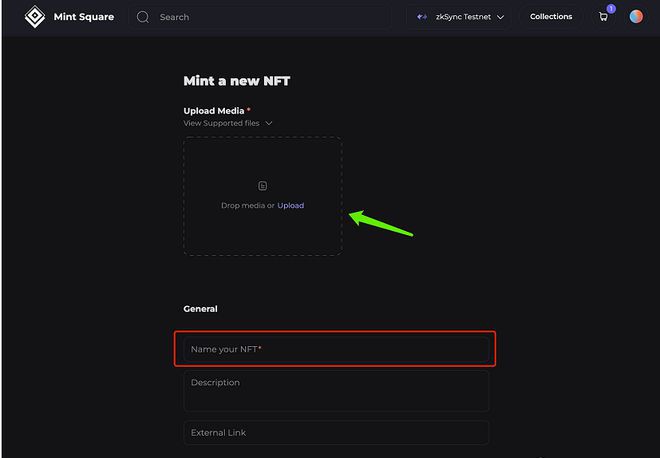Click the zkSync network arrows icon
This screenshot has height=458, width=660.
coord(422,17)
